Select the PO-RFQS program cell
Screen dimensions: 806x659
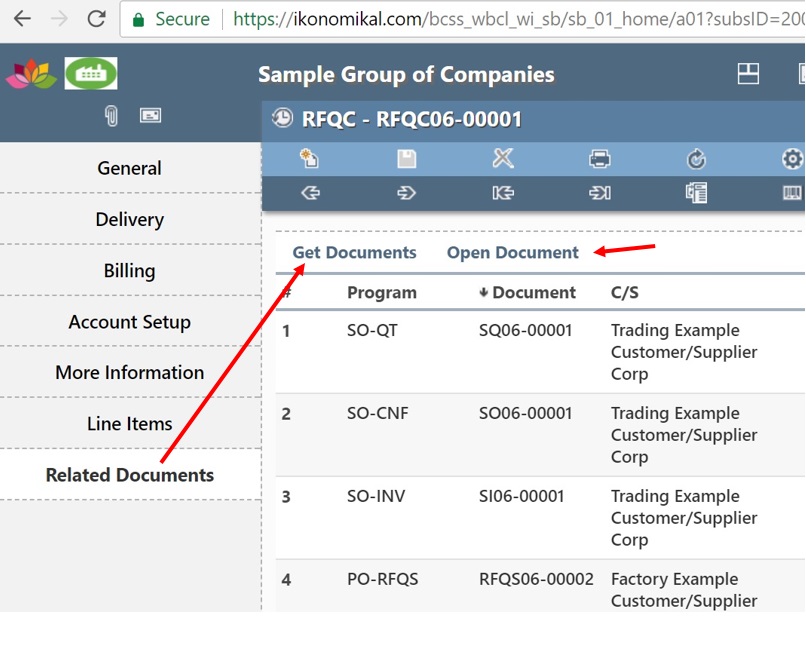[x=382, y=579]
